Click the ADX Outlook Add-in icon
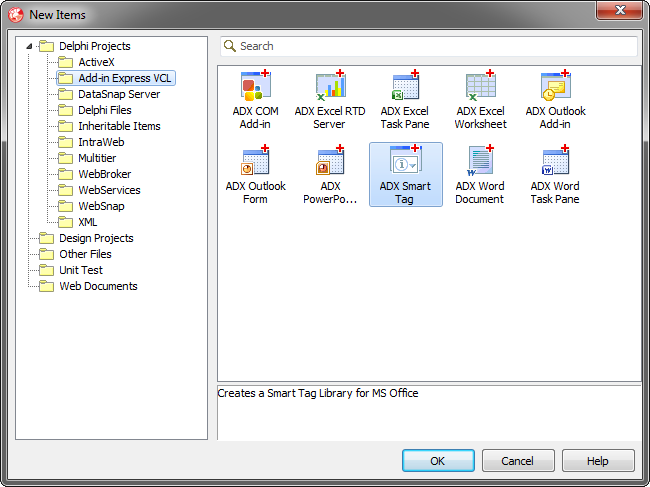This screenshot has height=487, width=650. coord(555,86)
